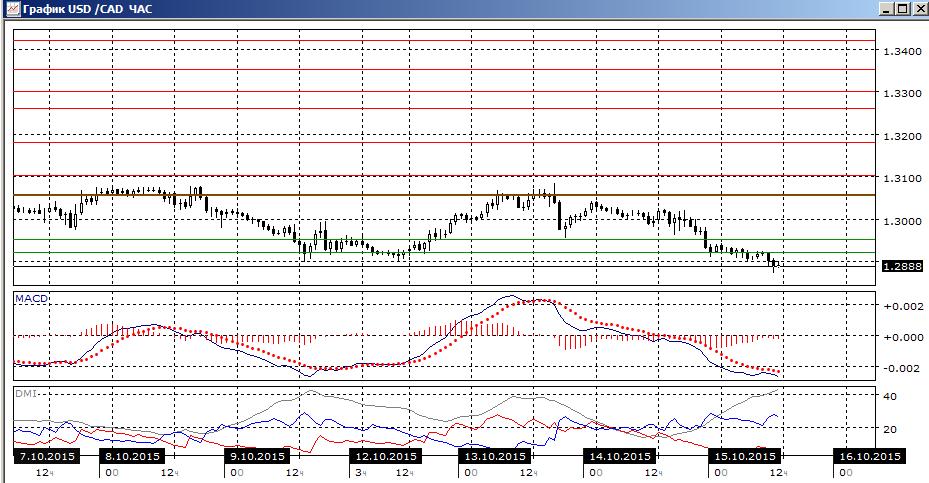Image resolution: width=929 pixels, height=483 pixels.
Task: Click the 40 value on DMI scale
Action: coord(890,396)
